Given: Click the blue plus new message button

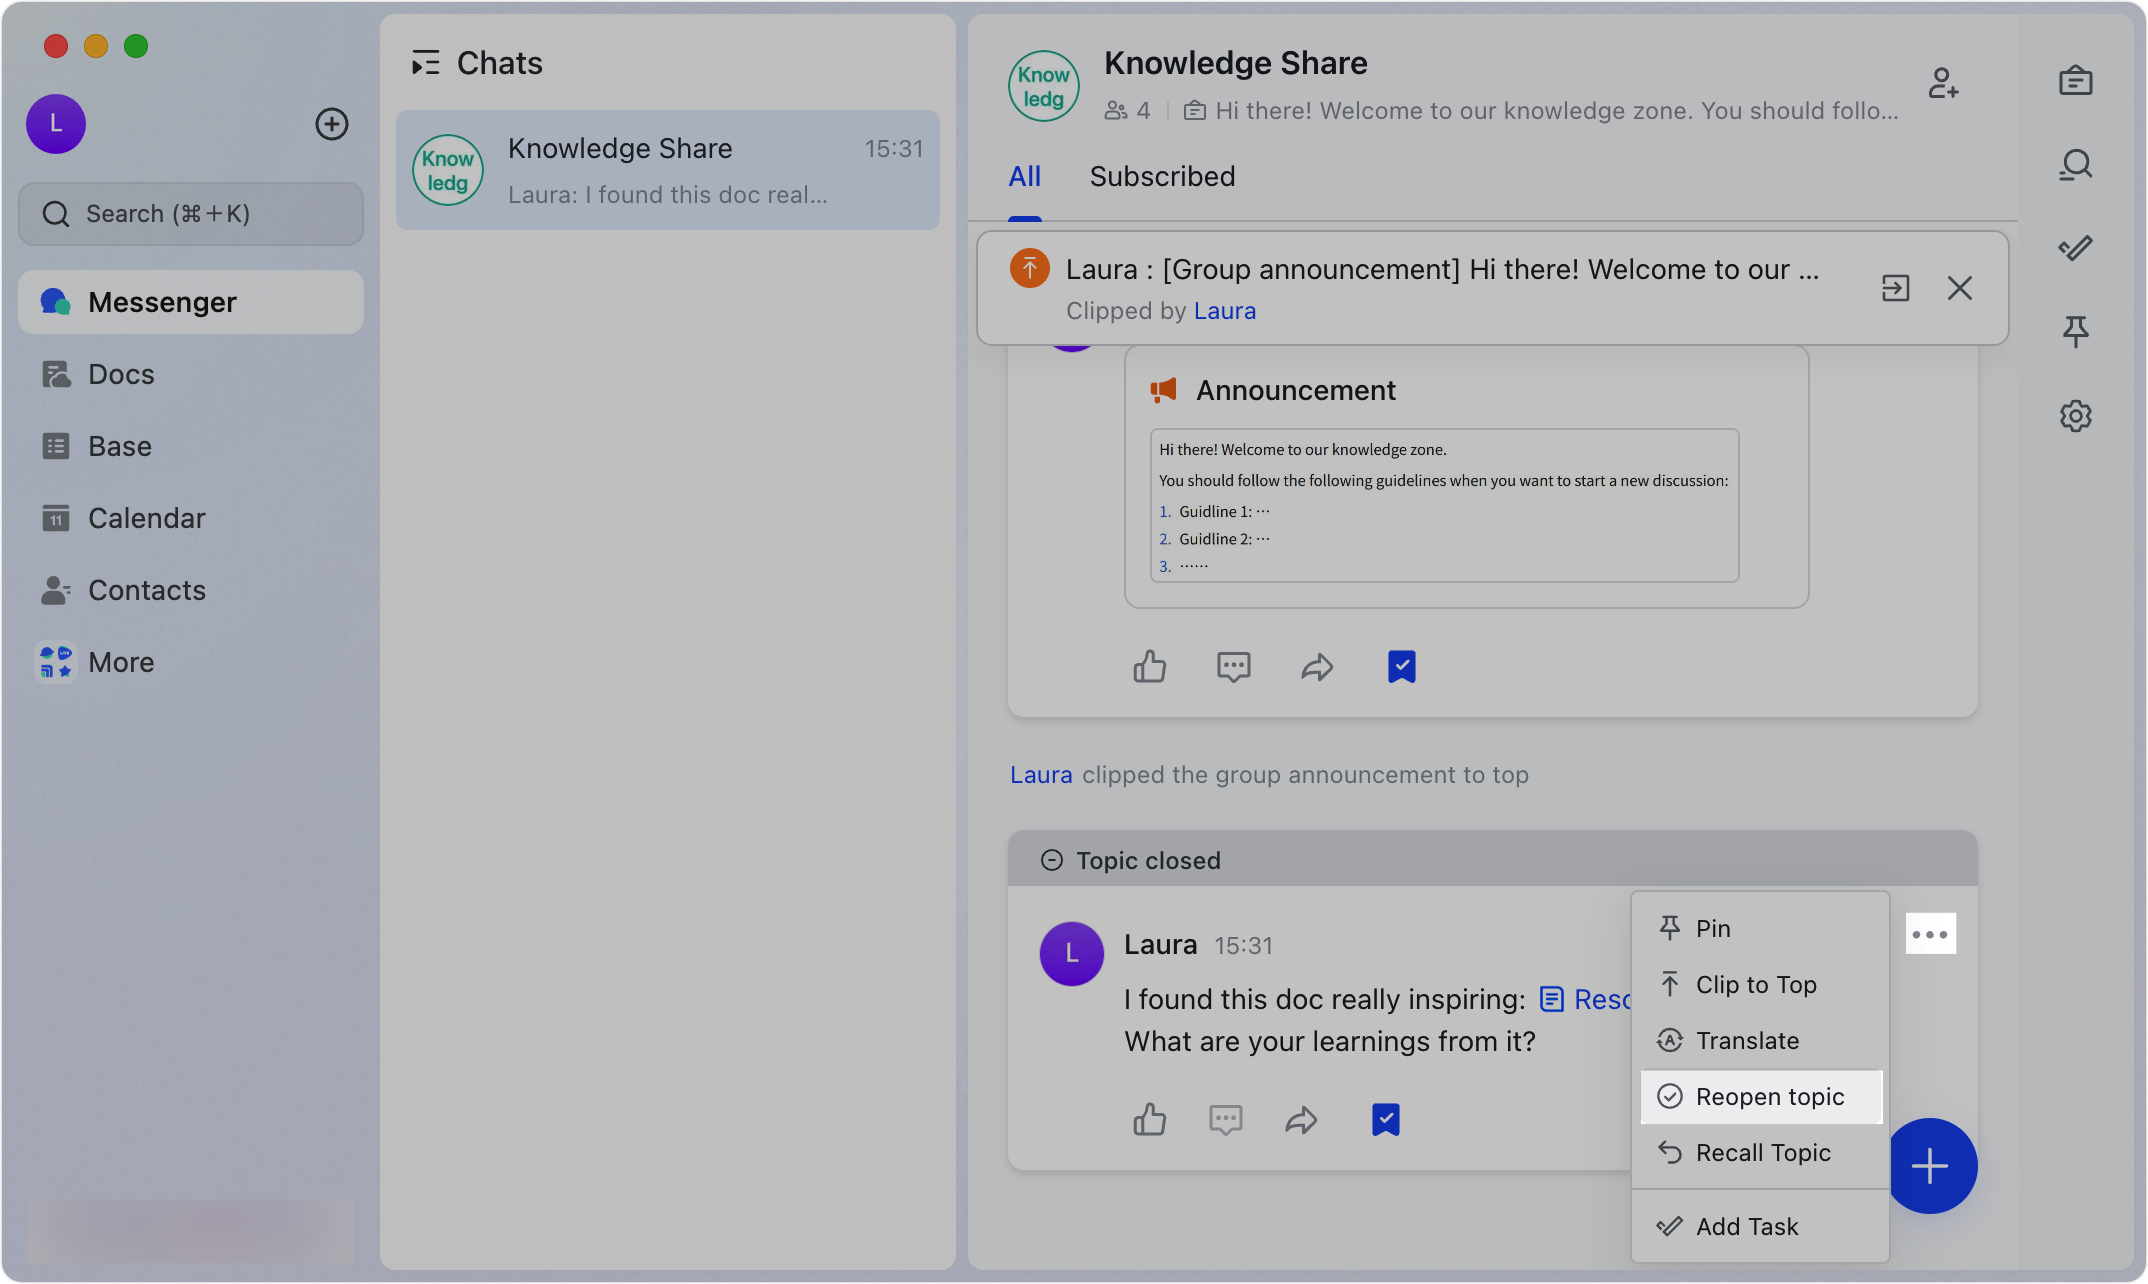Looking at the screenshot, I should 1931,1165.
